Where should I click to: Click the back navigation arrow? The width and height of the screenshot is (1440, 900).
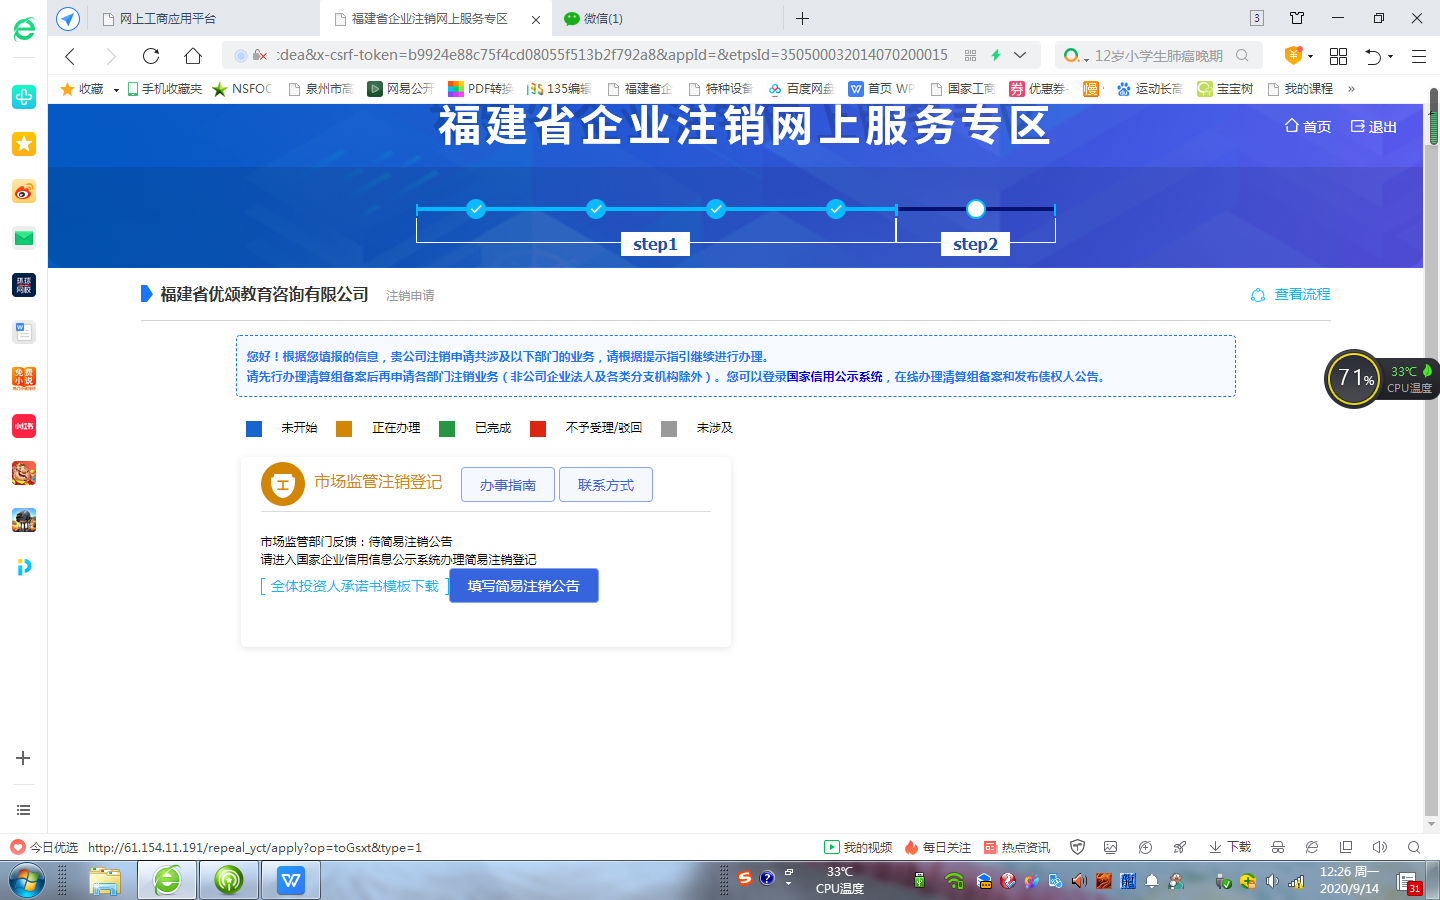(70, 56)
